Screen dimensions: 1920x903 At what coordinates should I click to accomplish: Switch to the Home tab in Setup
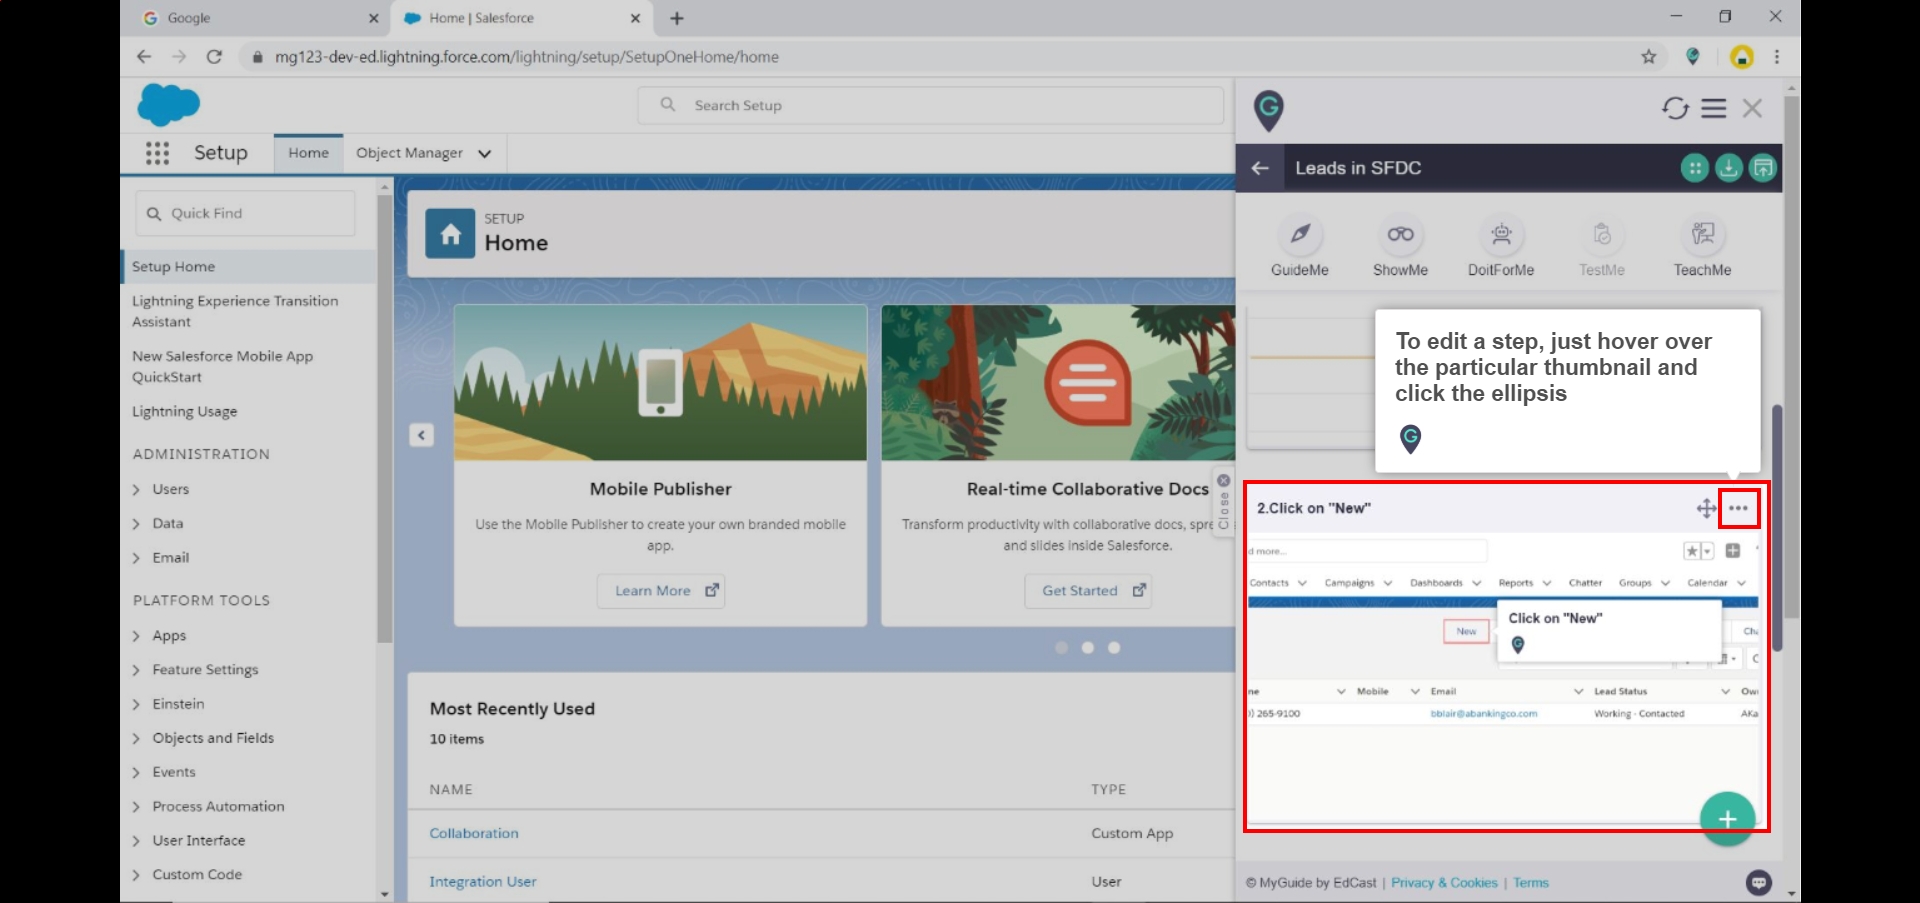pyautogui.click(x=308, y=153)
